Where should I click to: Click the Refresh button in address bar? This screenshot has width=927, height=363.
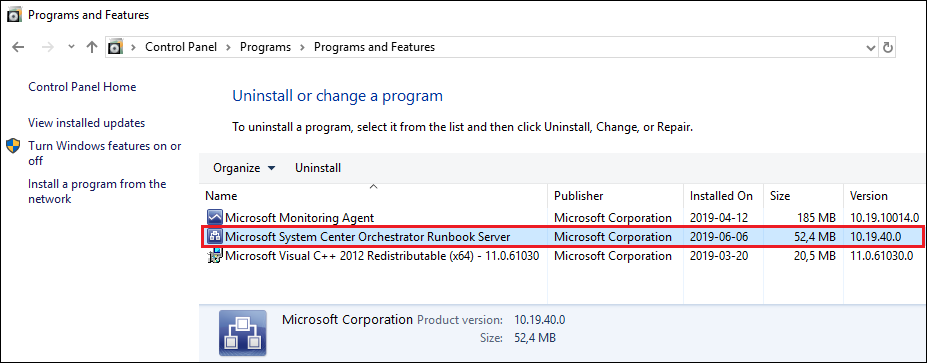887,47
